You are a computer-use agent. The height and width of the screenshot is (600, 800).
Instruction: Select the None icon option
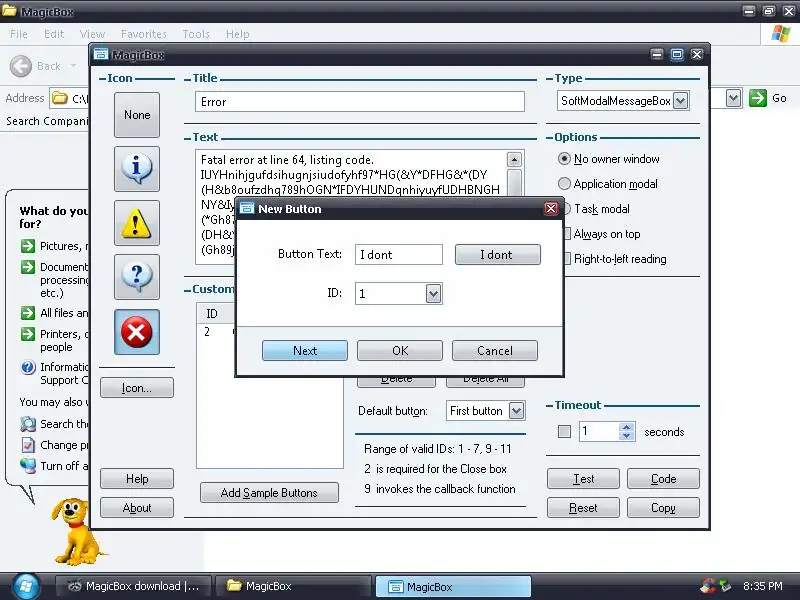click(137, 115)
